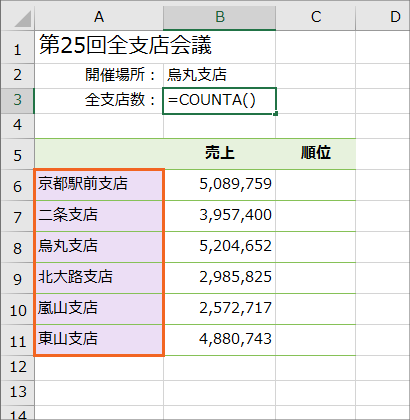Click the empty 順位 cell for 二条支店
This screenshot has height=420, width=410.
tap(316, 216)
